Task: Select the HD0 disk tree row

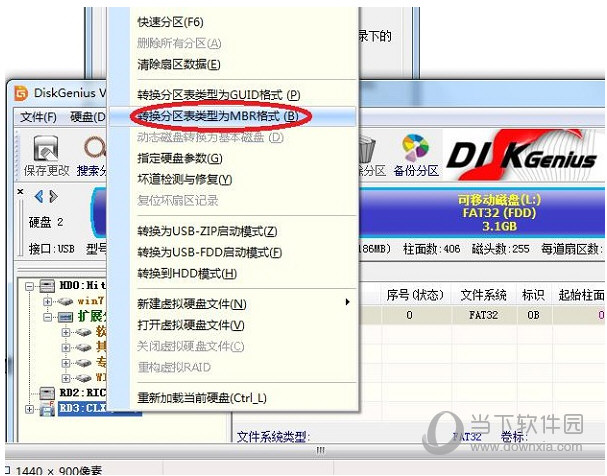Action: tap(82, 286)
